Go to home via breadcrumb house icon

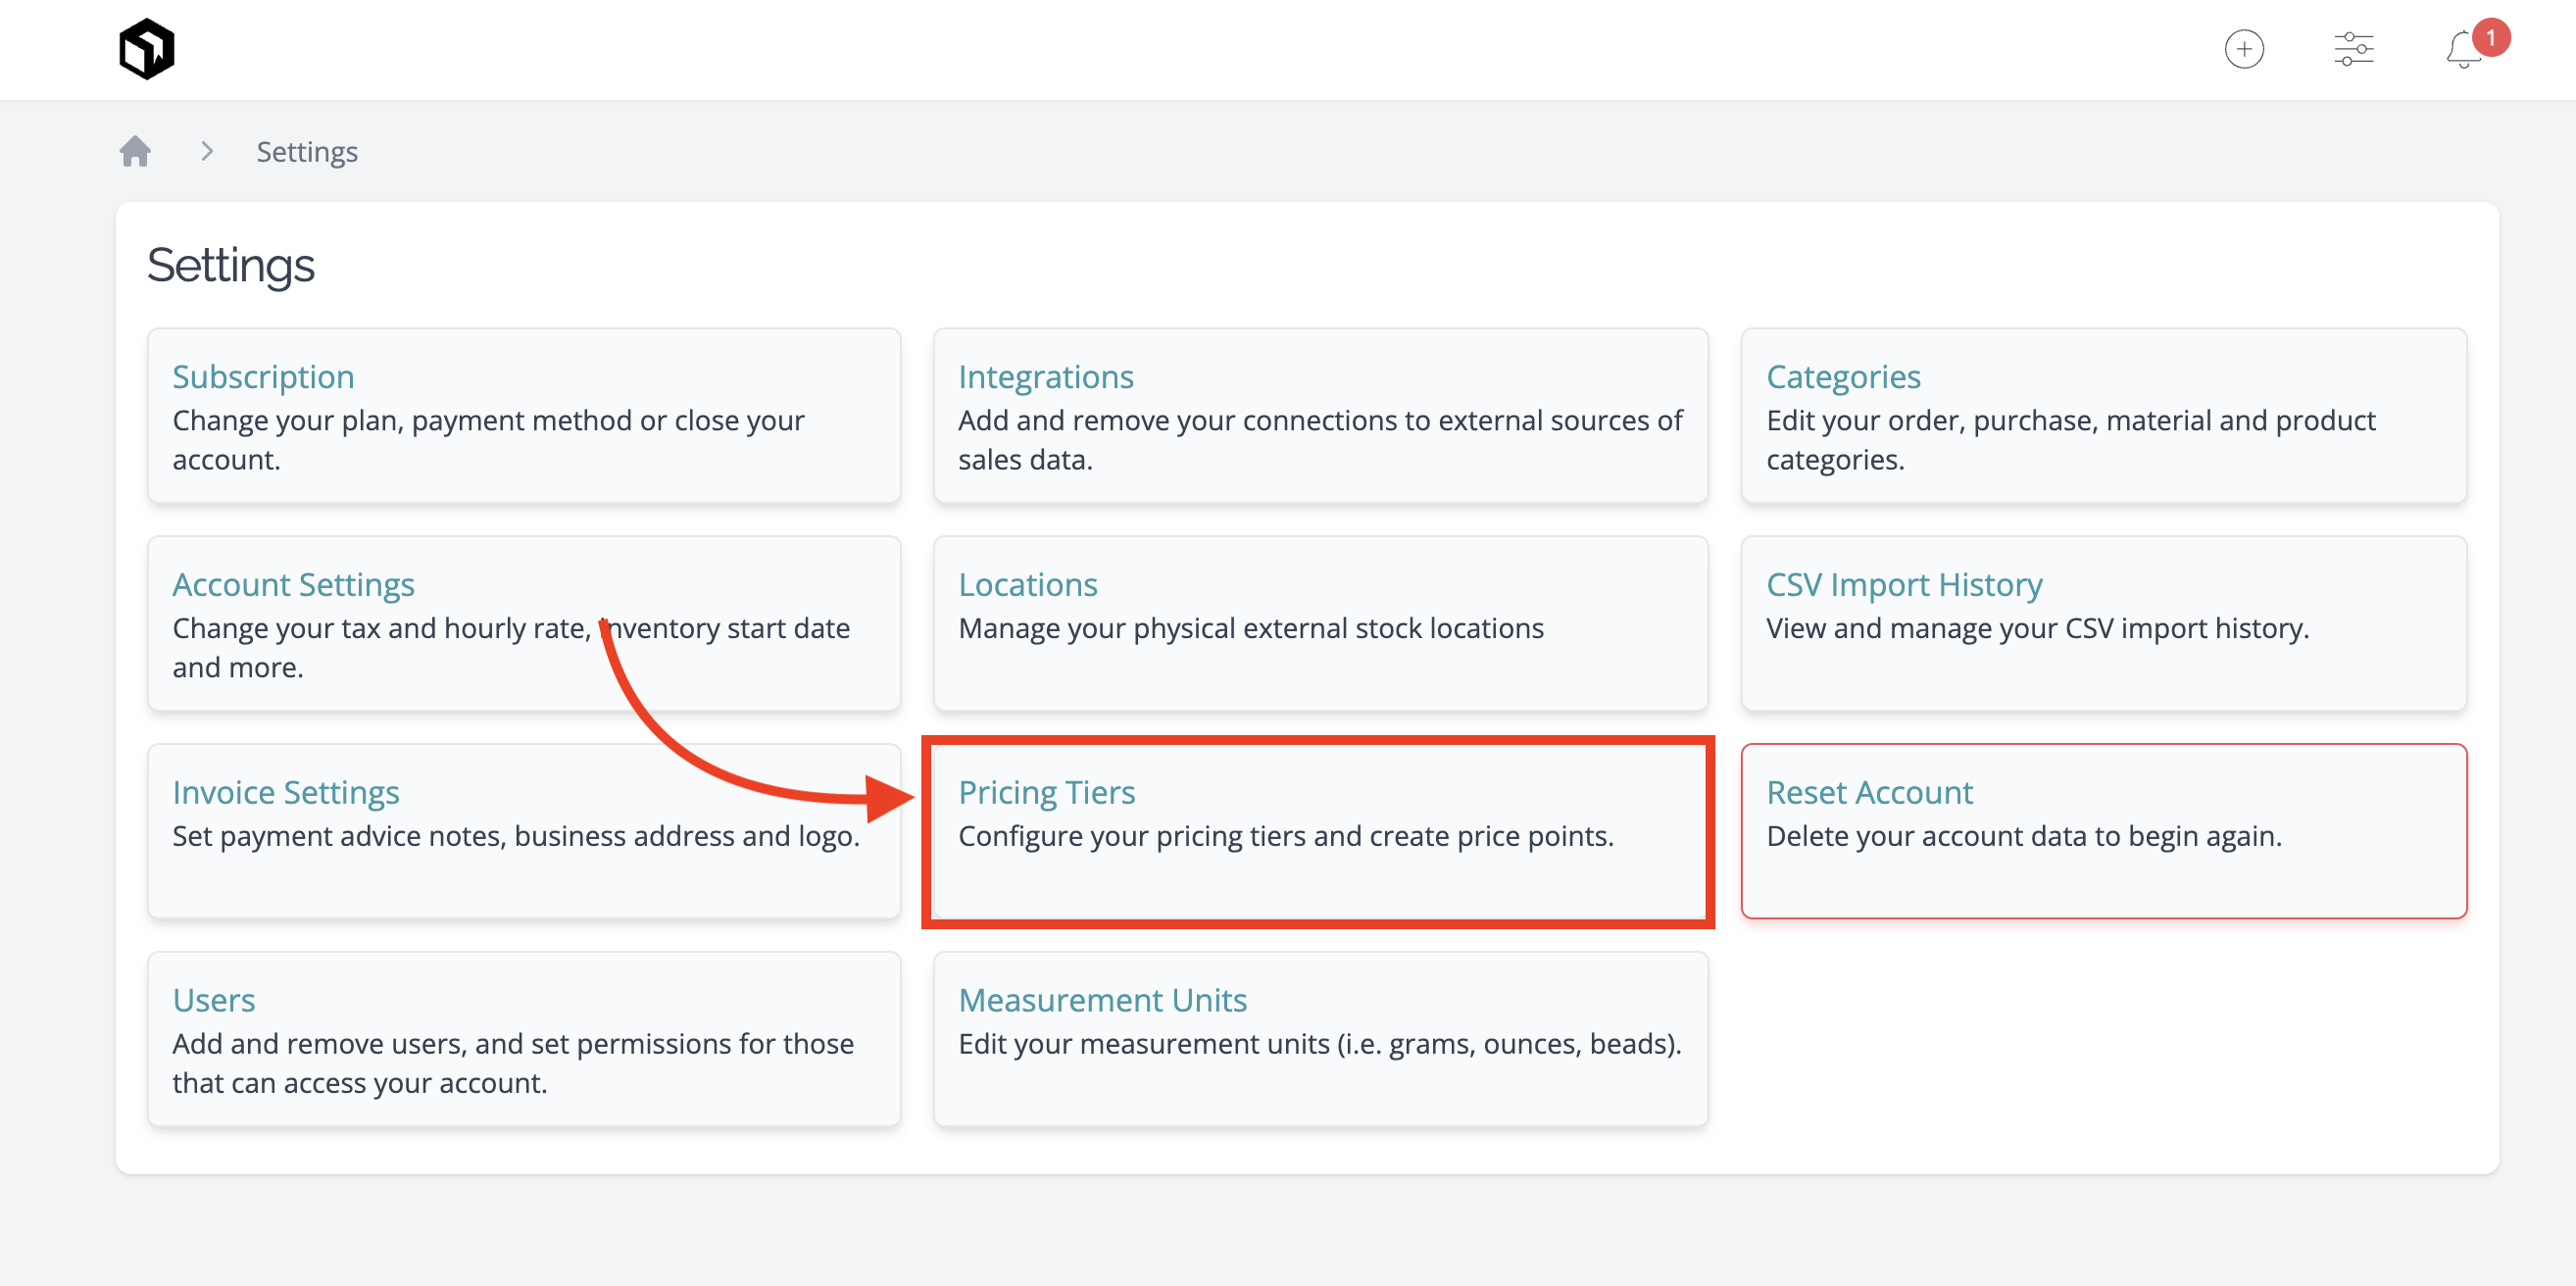(x=135, y=151)
